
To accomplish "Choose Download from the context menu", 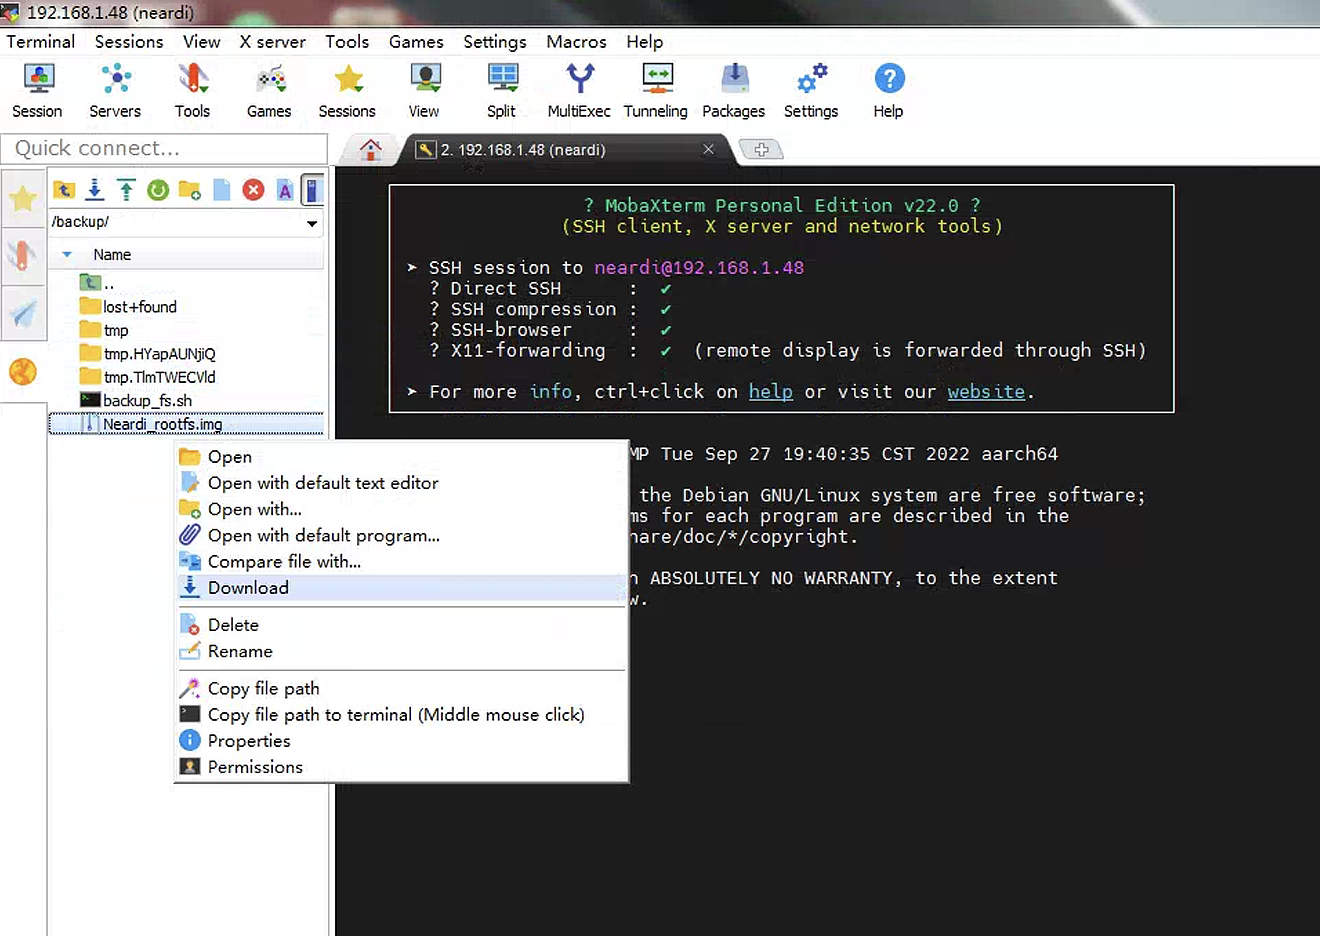I will point(401,588).
